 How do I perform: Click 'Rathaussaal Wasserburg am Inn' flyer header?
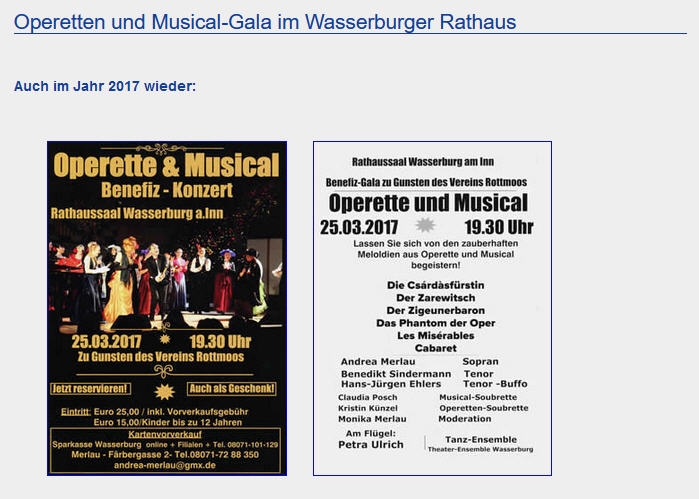tap(423, 161)
